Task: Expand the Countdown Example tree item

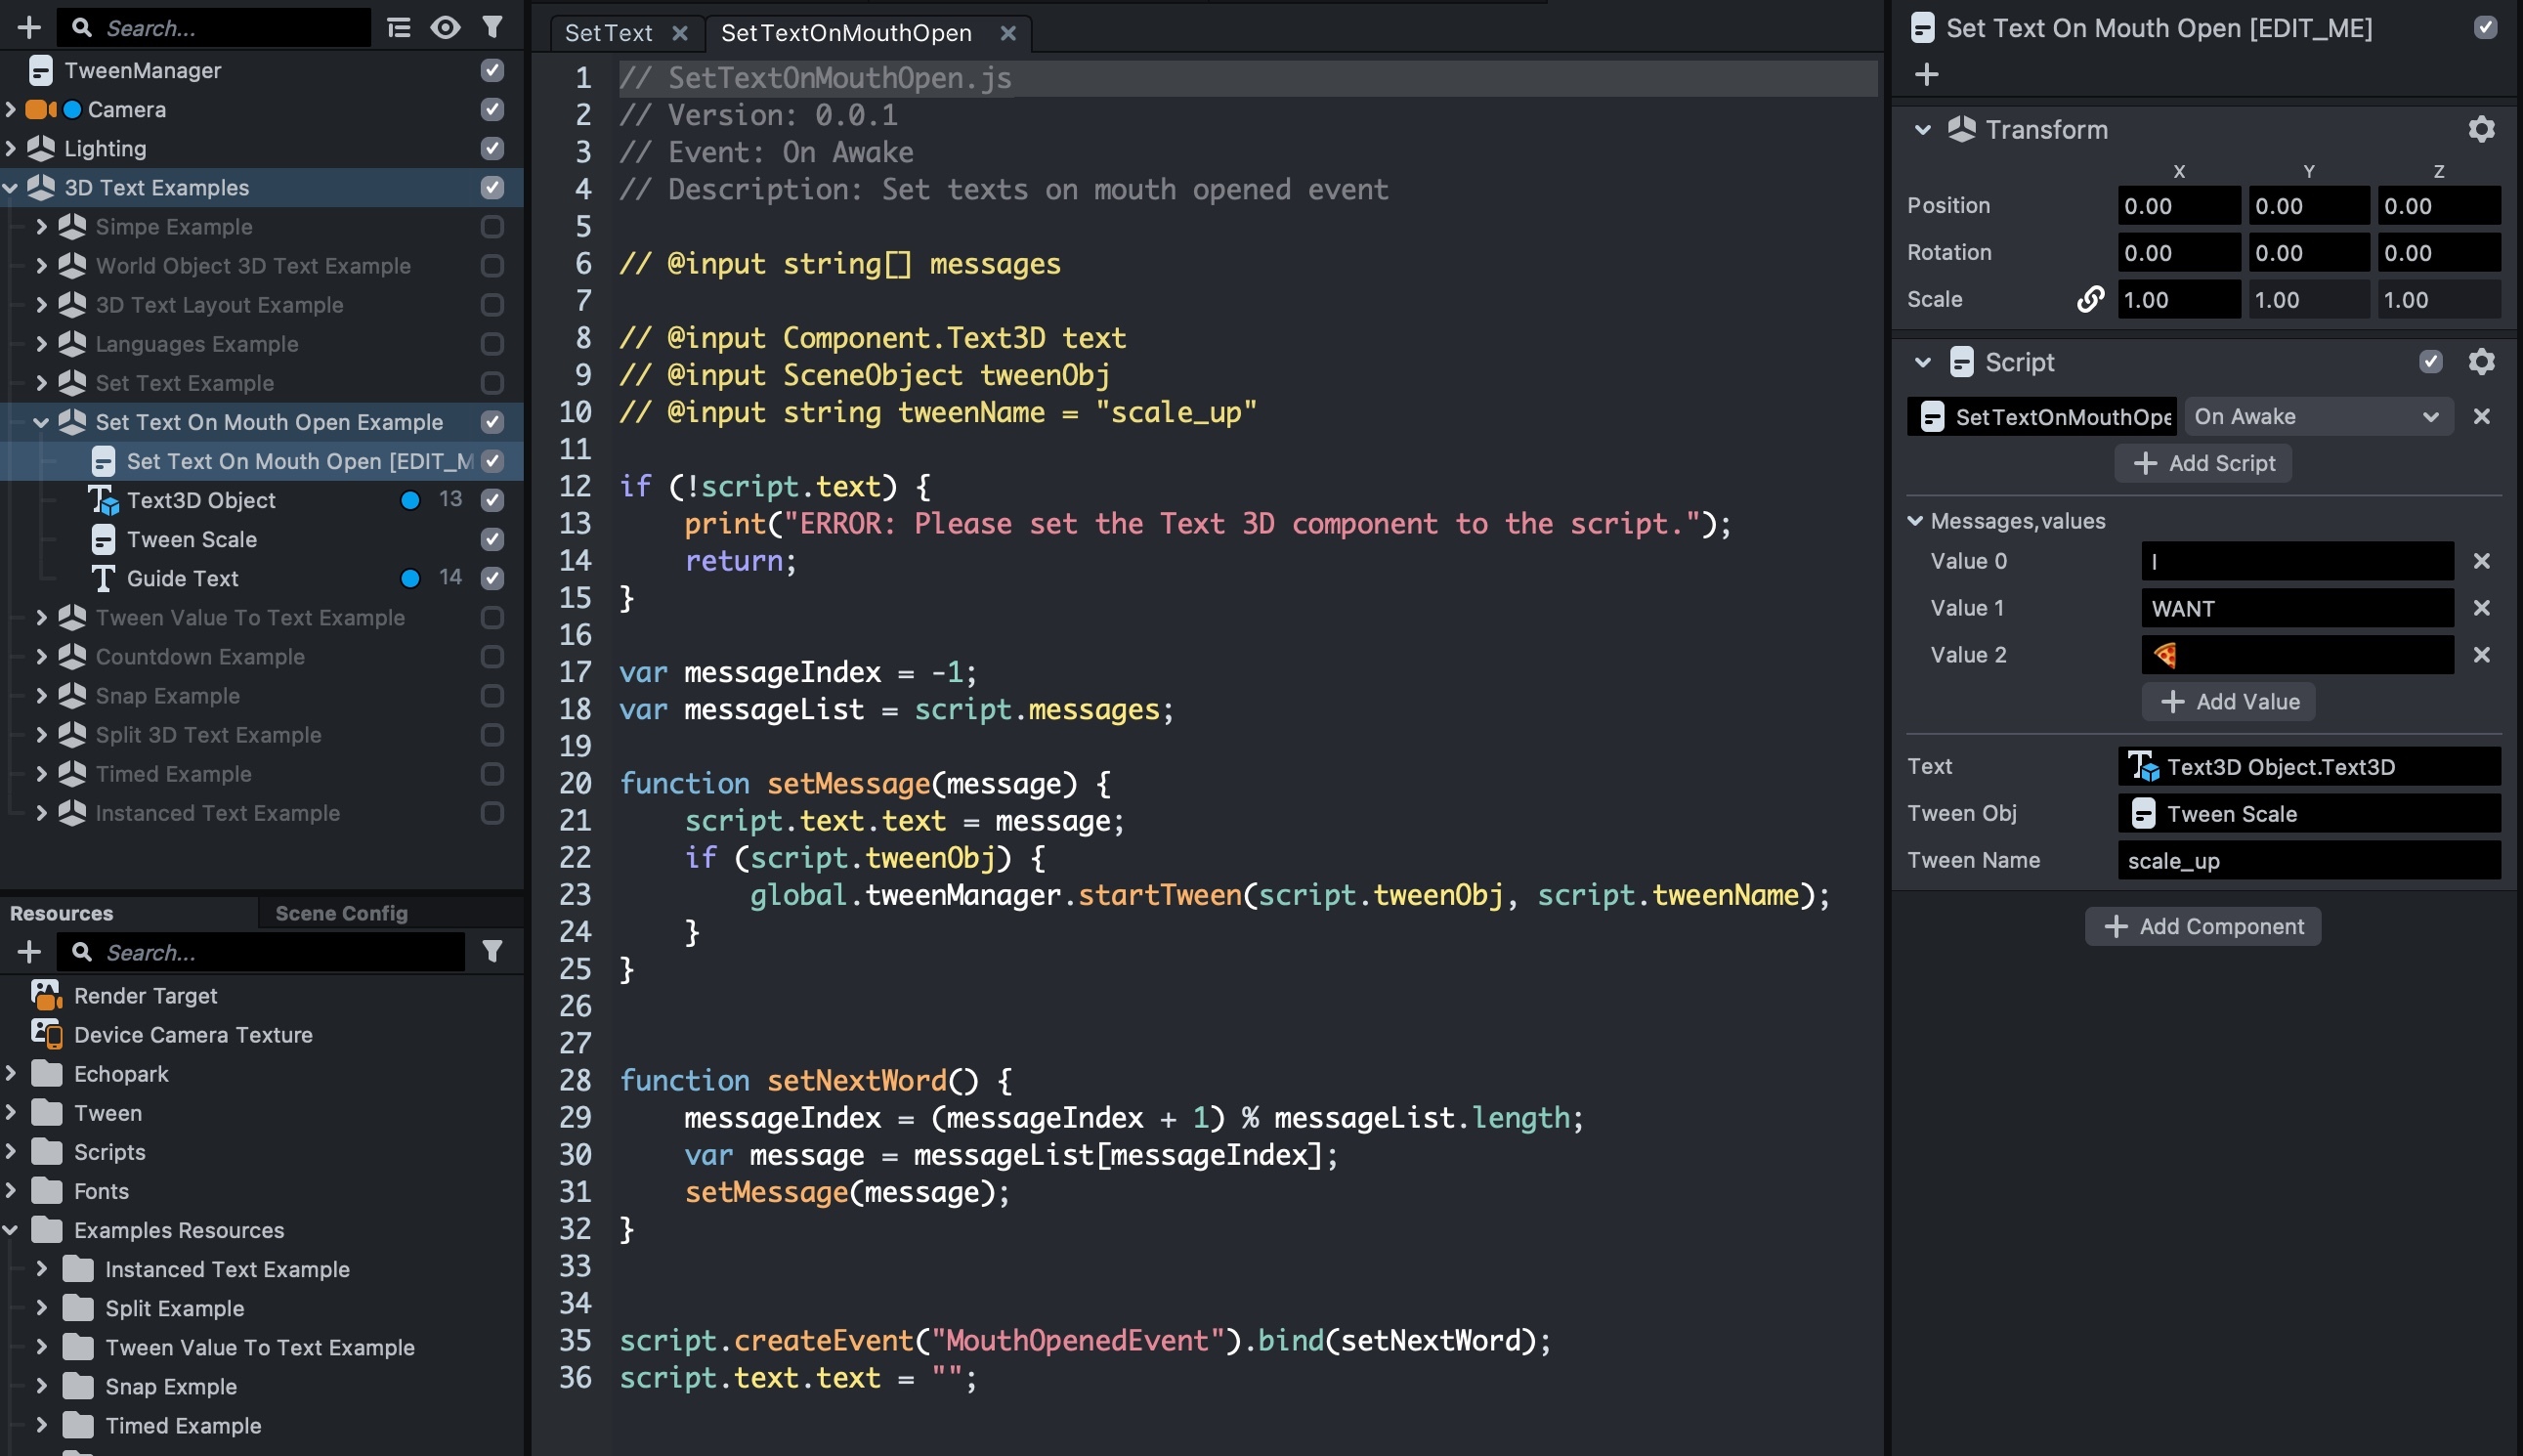Action: pyautogui.click(x=41, y=657)
